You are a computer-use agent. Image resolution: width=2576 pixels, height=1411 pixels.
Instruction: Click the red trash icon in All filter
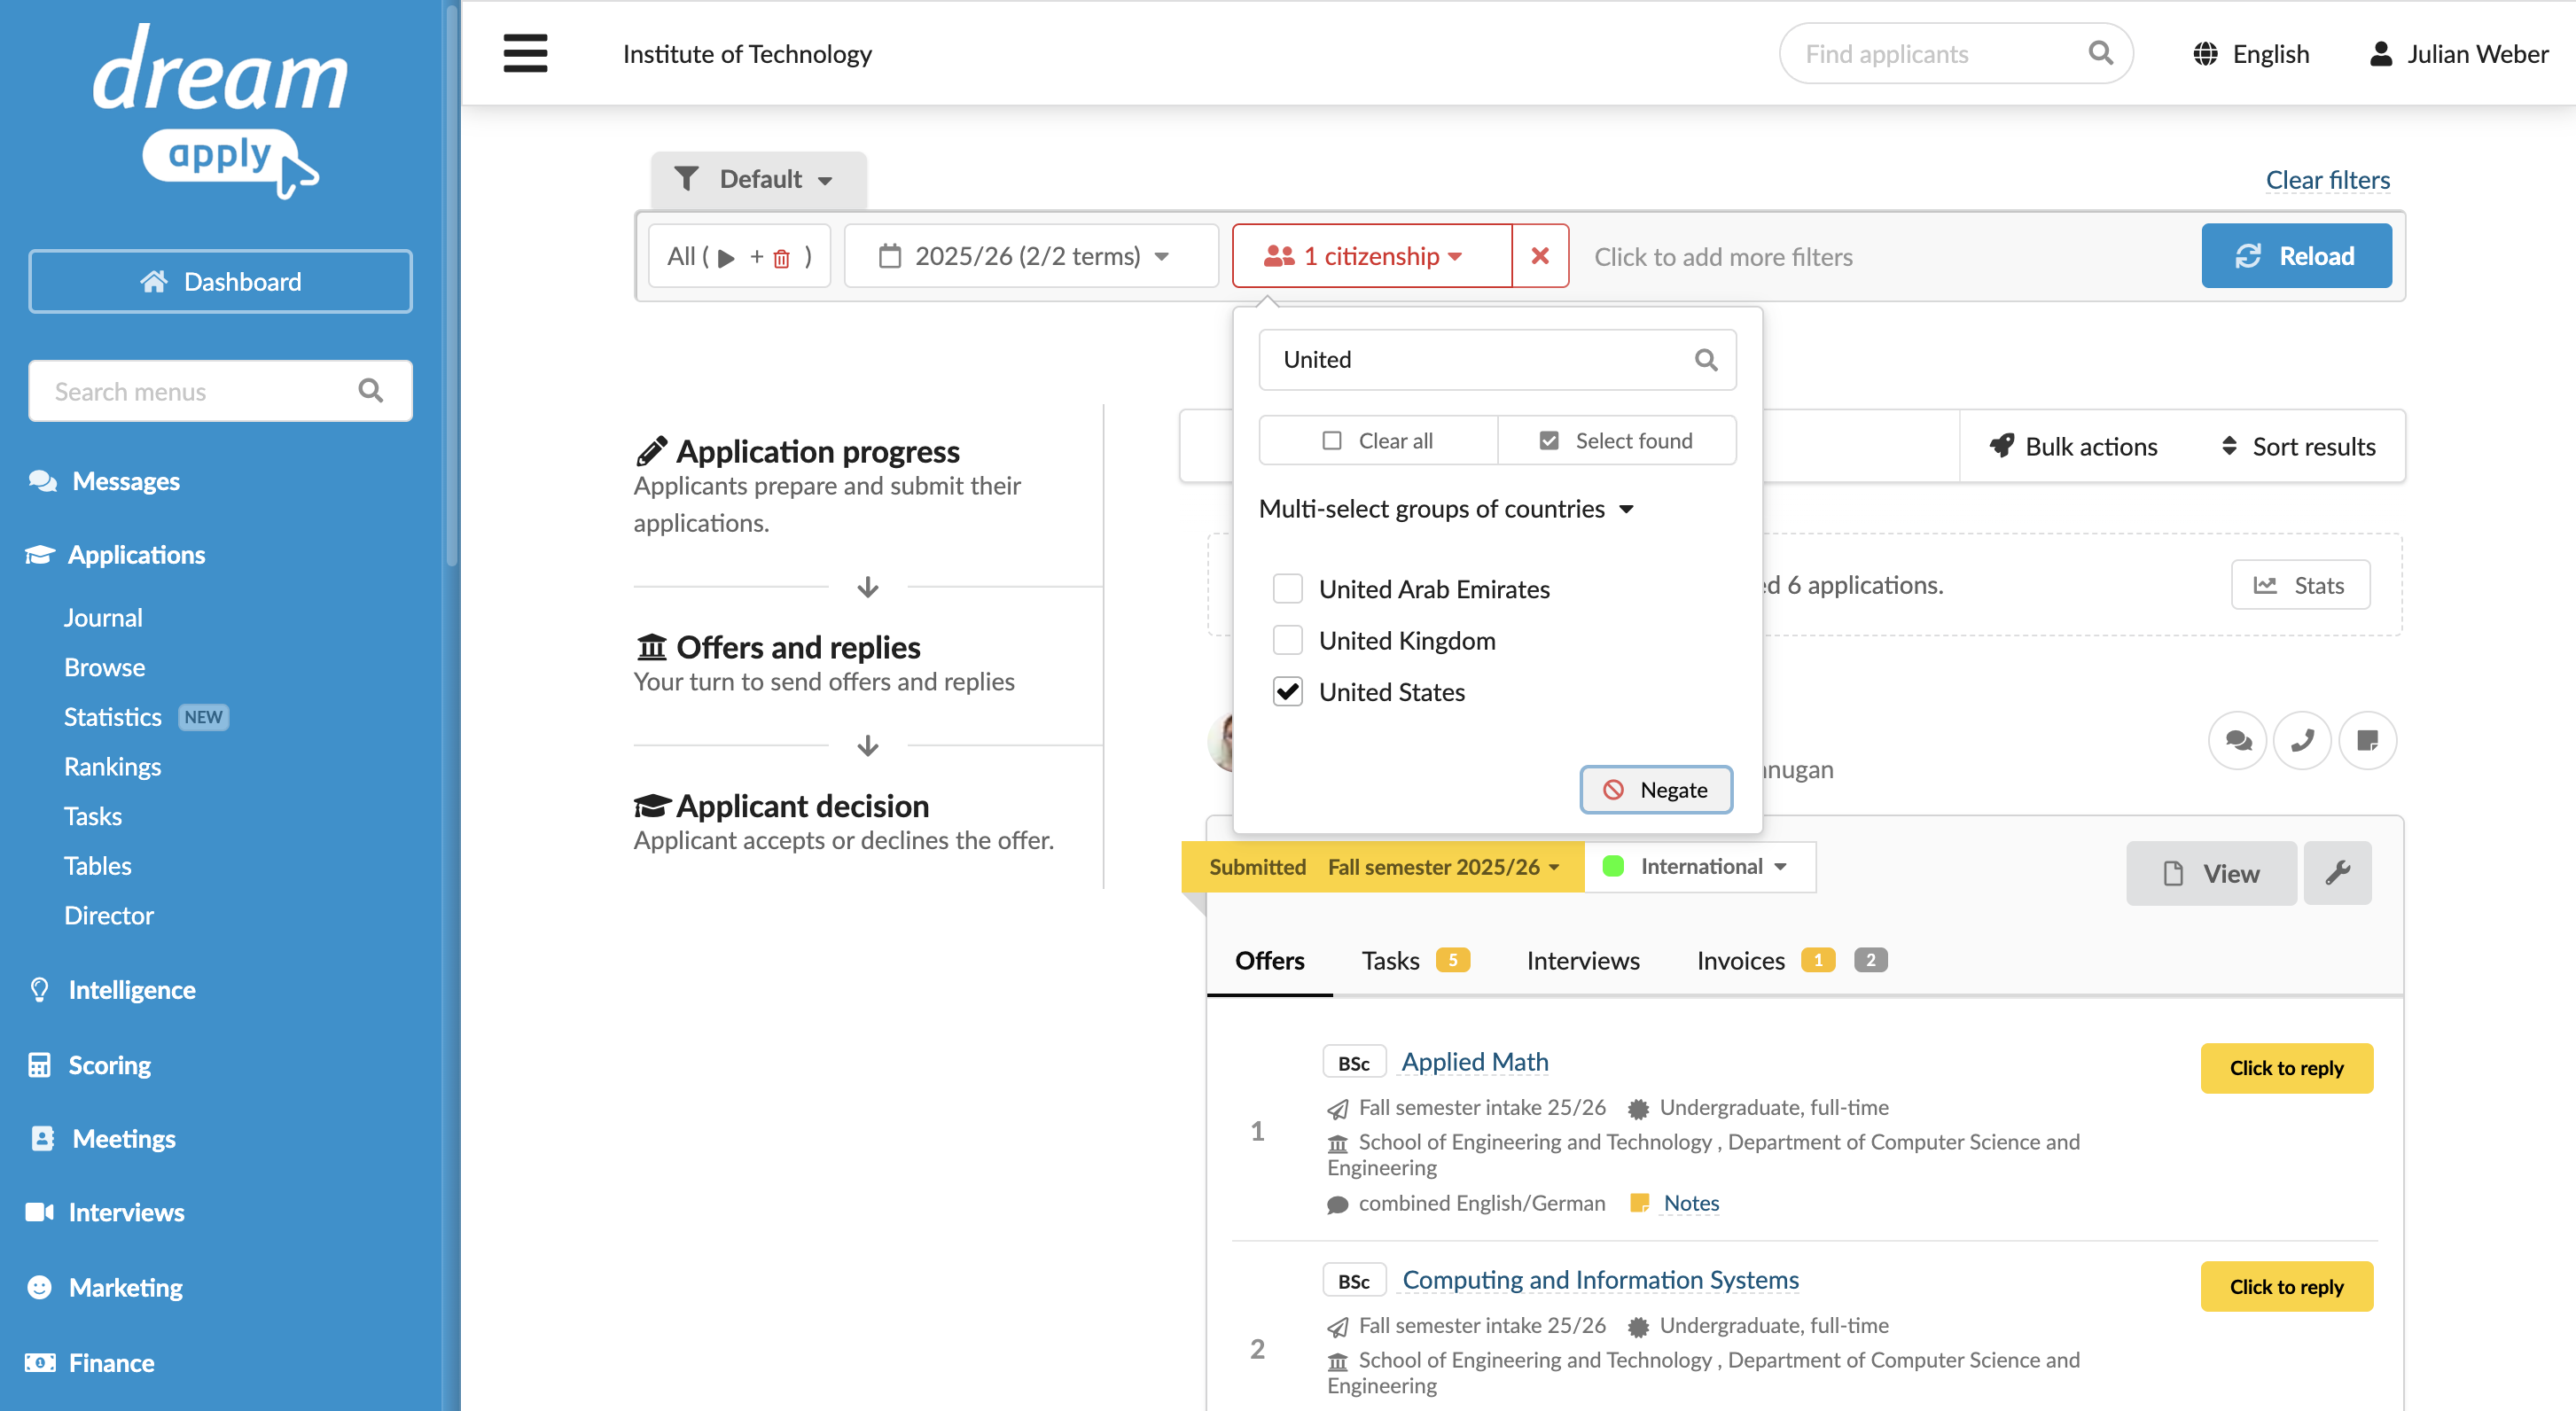(782, 258)
